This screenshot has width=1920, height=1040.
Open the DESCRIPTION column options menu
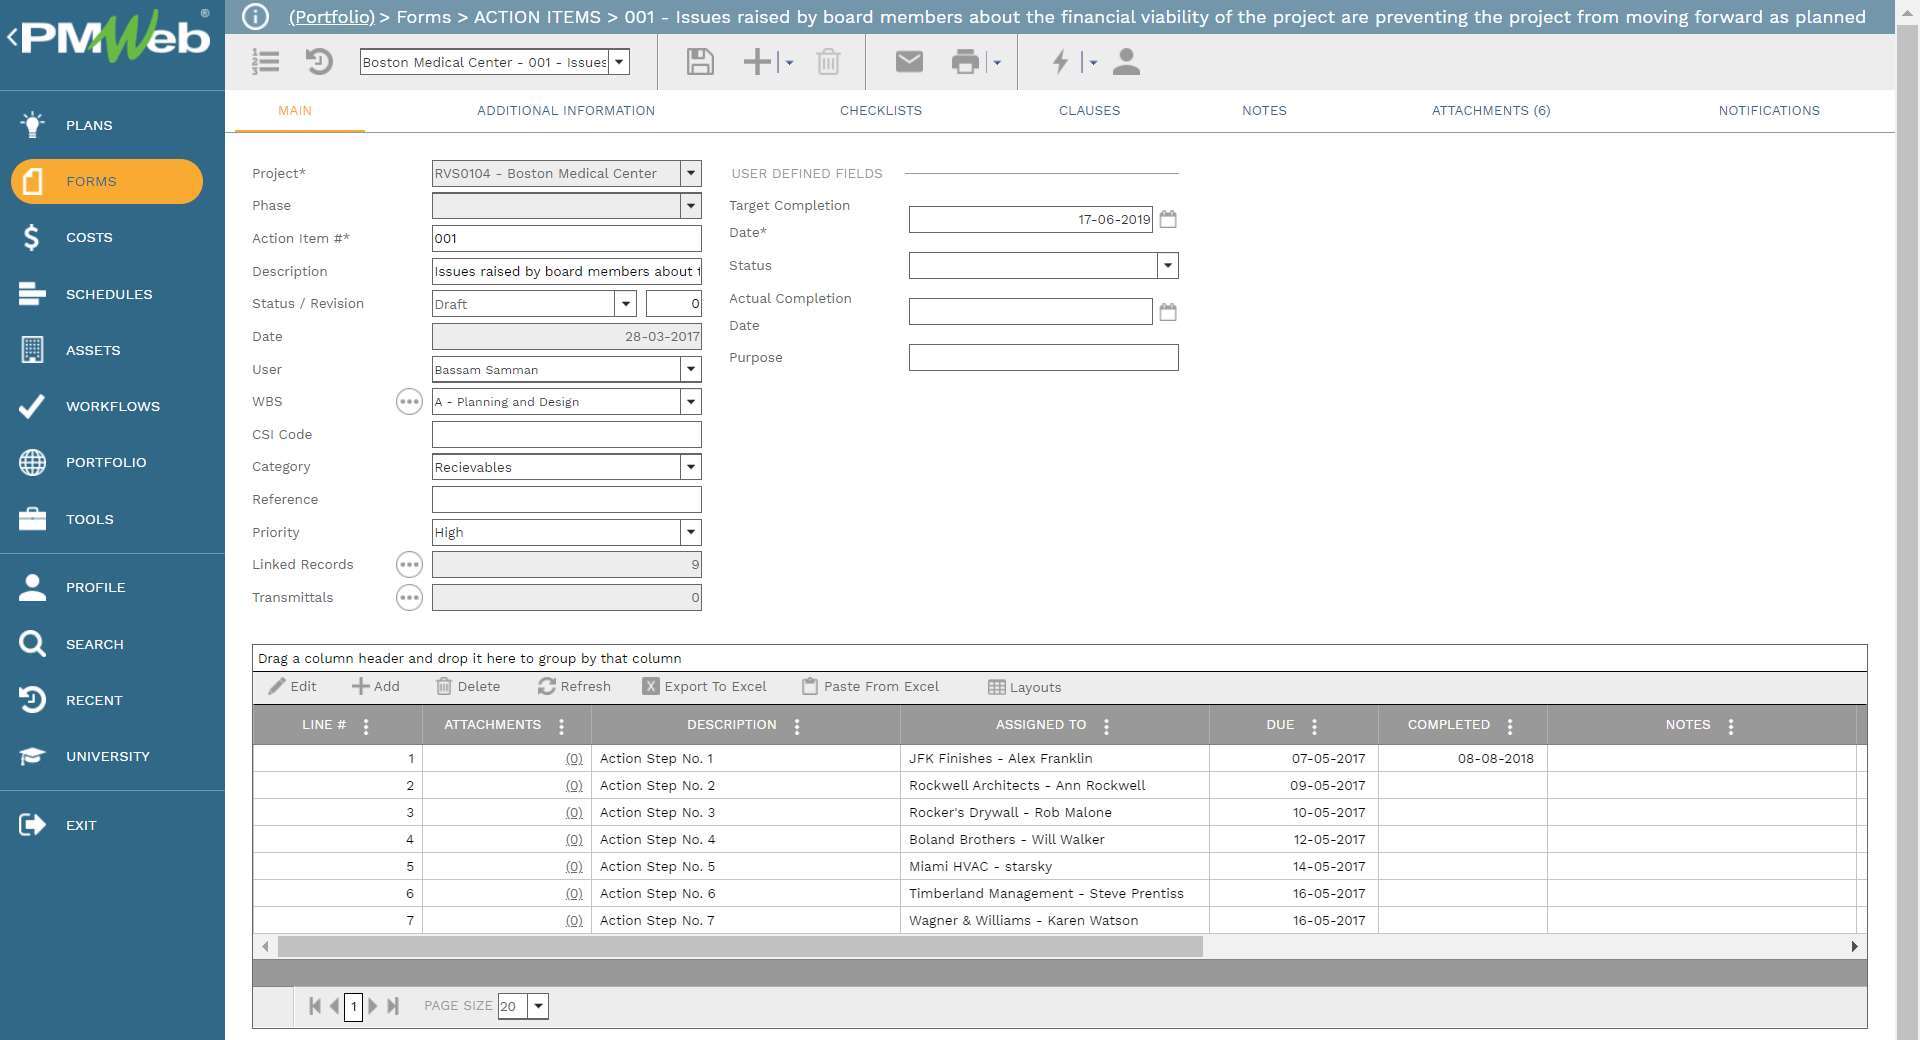[x=797, y=727]
